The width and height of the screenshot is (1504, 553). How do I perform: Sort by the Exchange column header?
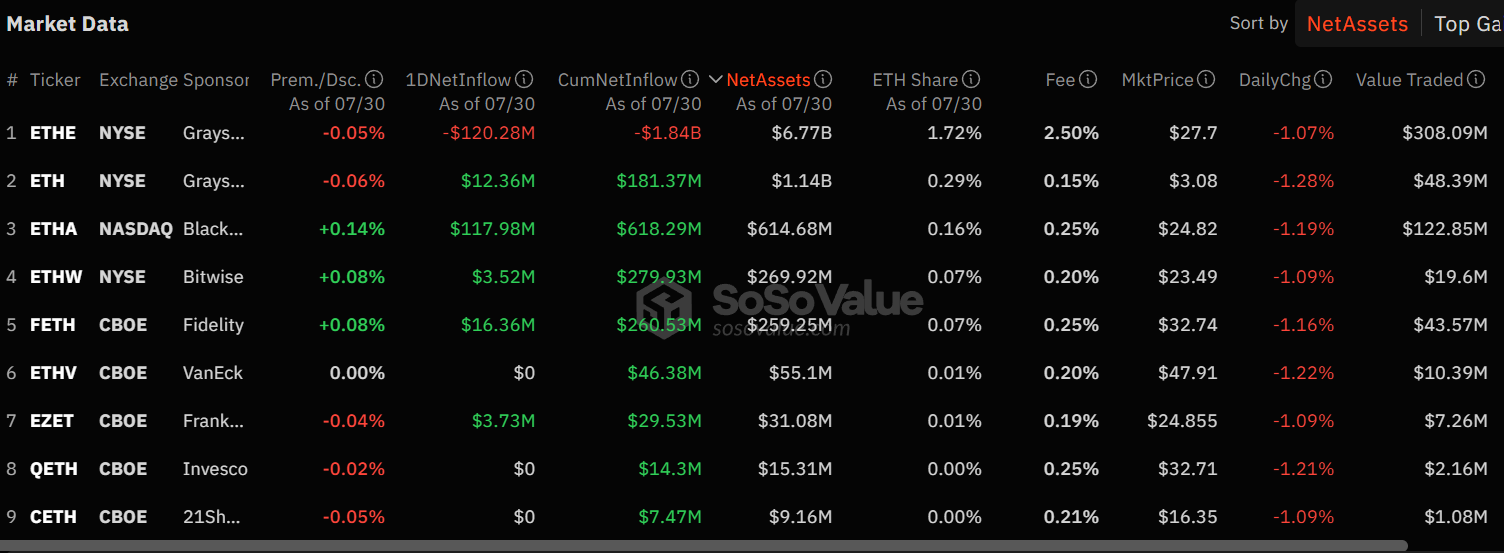[x=139, y=79]
